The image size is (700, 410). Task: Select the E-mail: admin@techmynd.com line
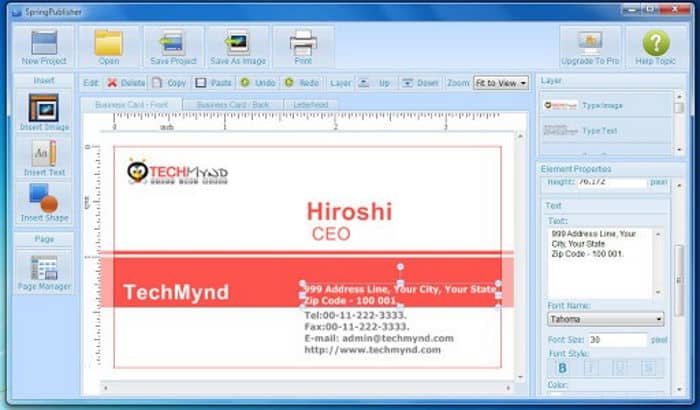(379, 339)
